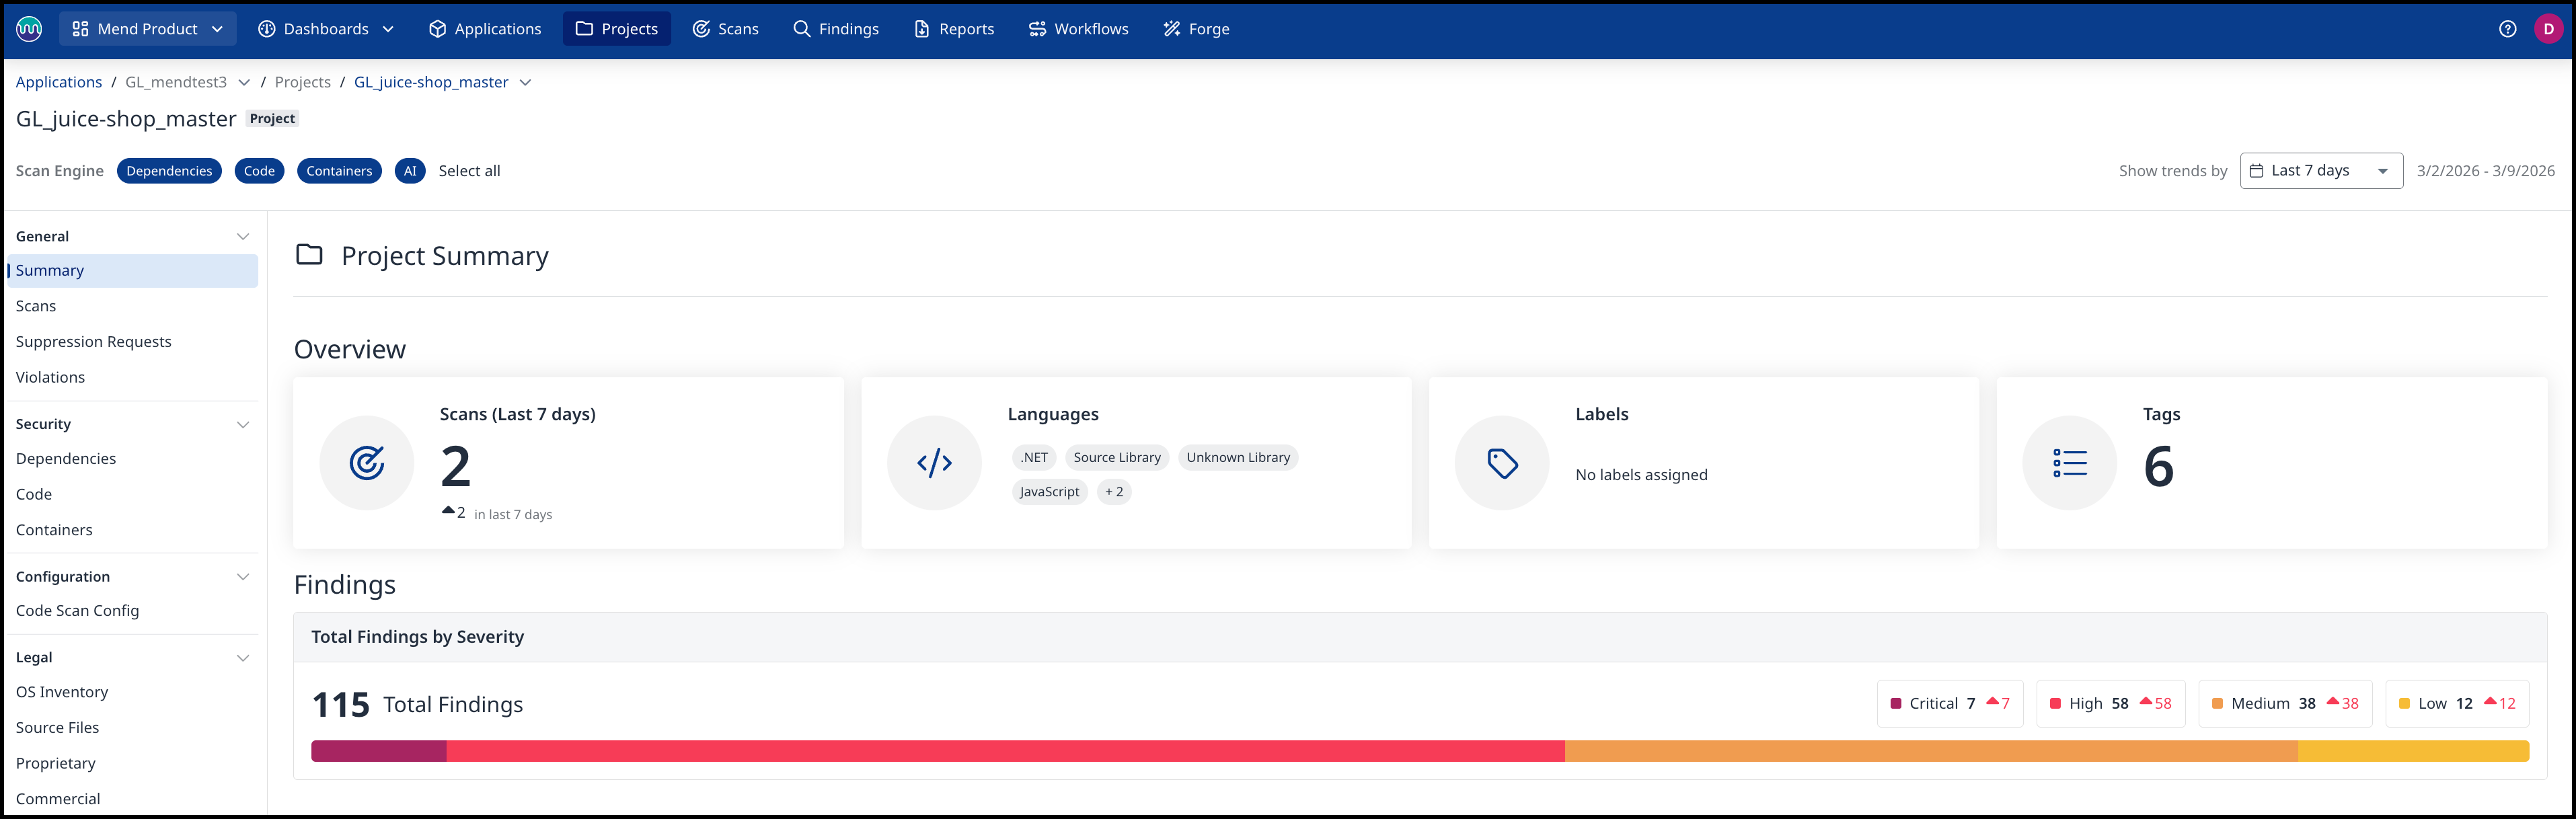
Task: Click the Medium severity color swatch
Action: click(2217, 704)
